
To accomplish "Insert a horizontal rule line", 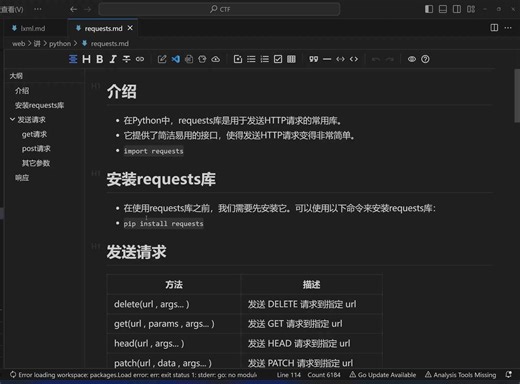I will click(x=327, y=59).
